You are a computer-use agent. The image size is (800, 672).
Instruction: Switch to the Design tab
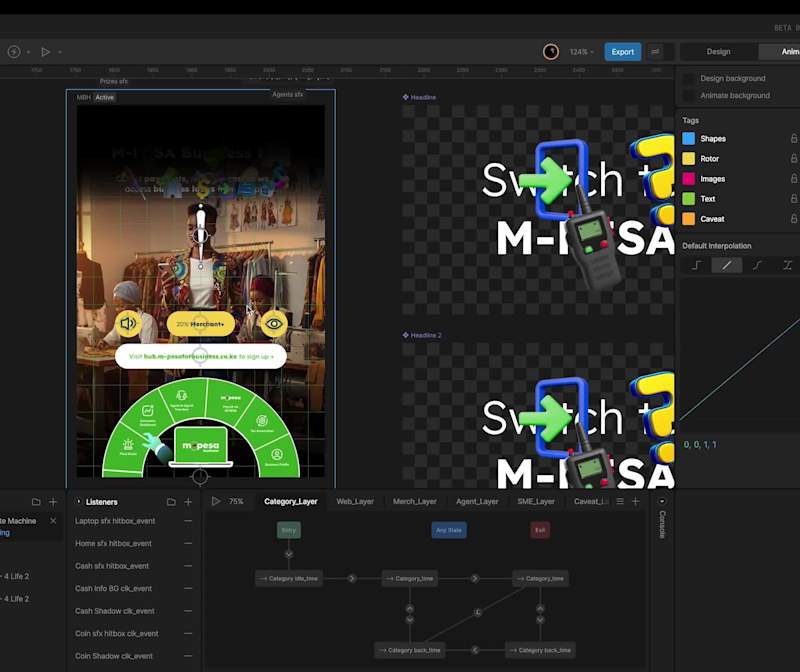pos(718,52)
